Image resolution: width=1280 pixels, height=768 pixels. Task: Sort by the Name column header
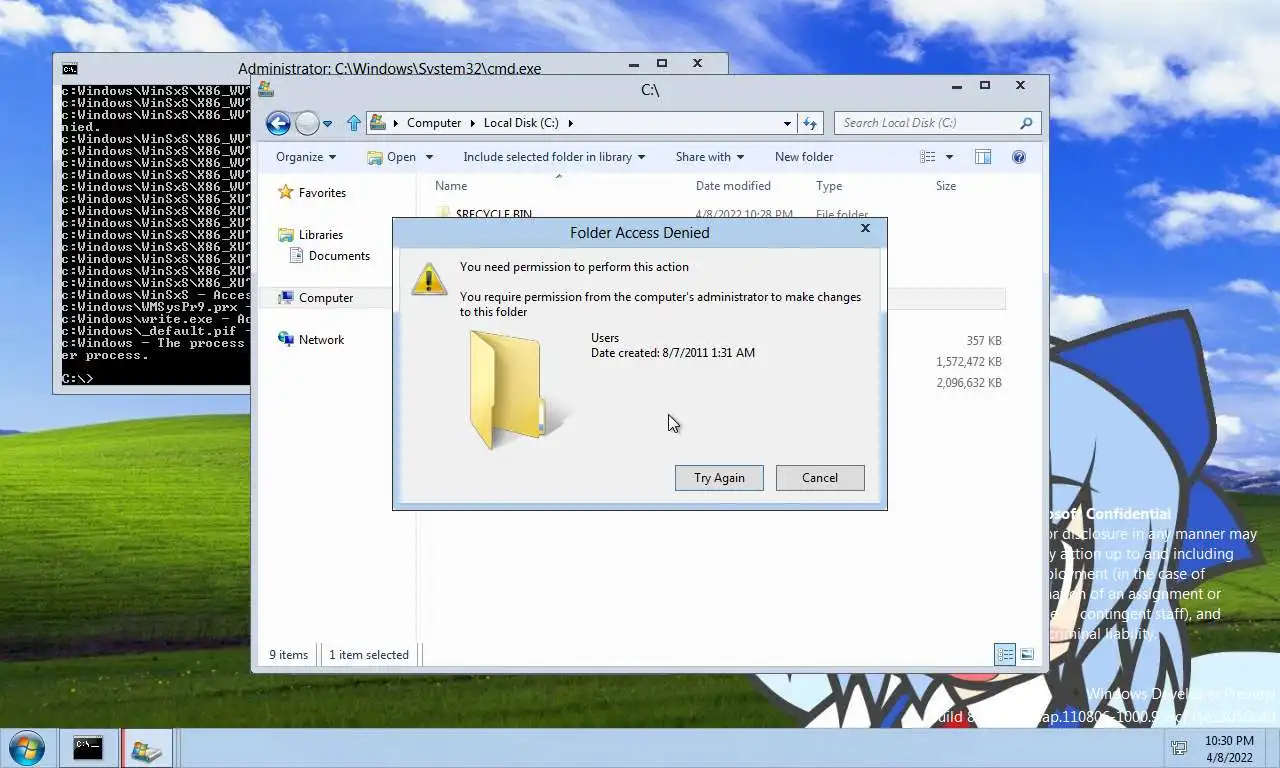pyautogui.click(x=451, y=186)
